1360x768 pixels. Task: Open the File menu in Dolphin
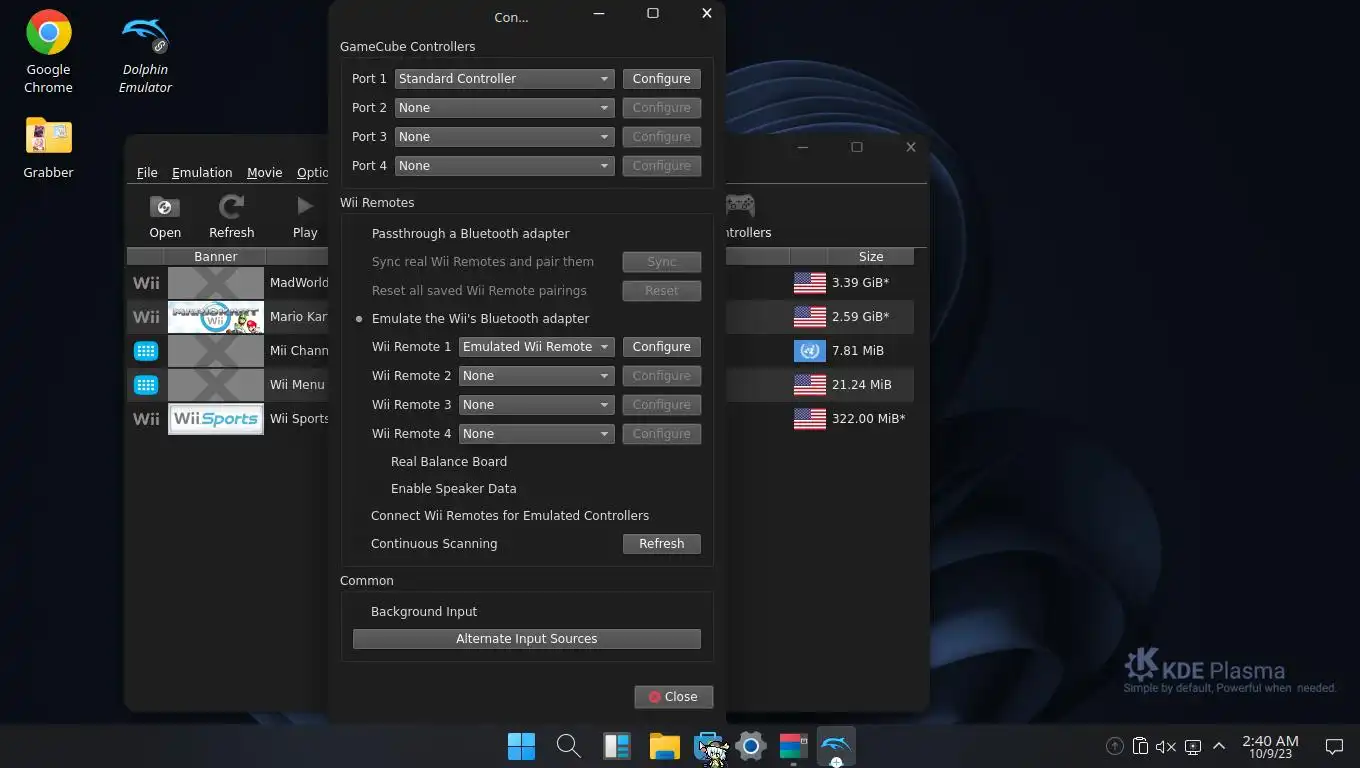[147, 172]
